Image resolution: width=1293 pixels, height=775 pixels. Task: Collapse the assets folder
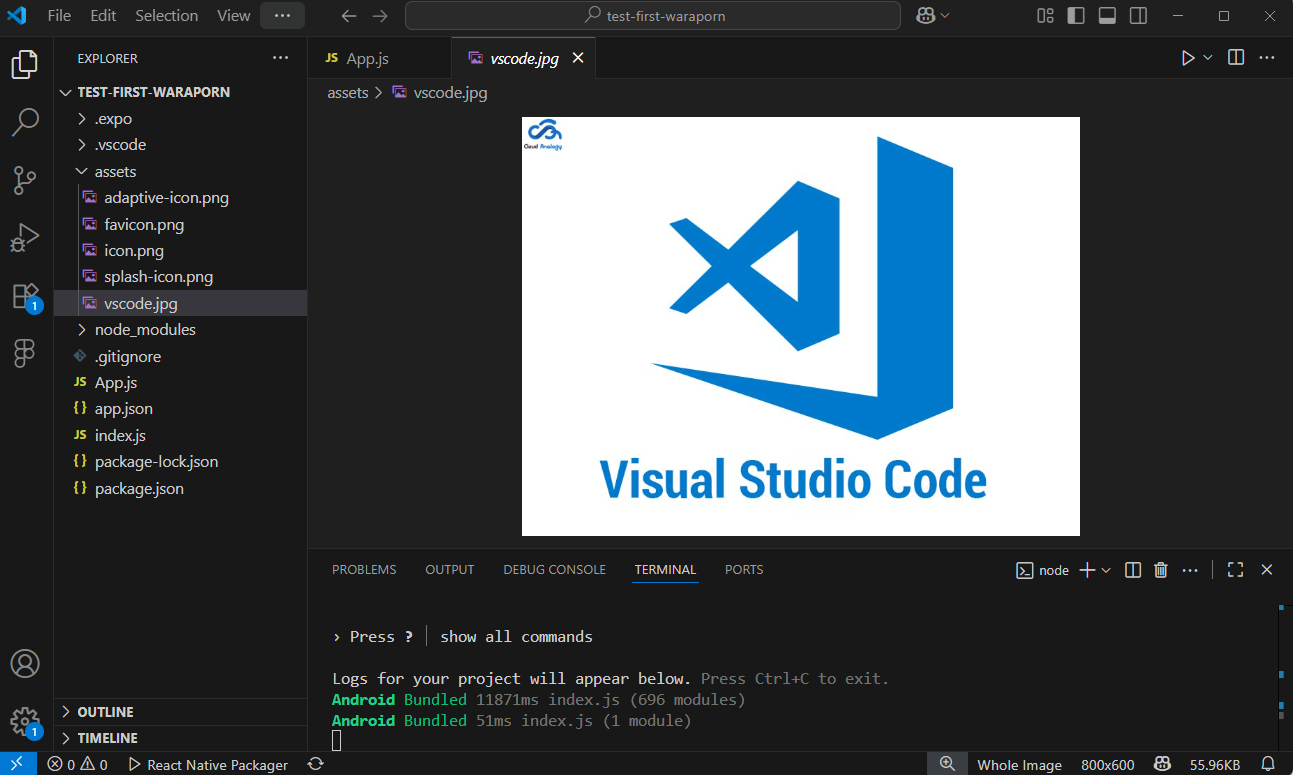point(115,172)
